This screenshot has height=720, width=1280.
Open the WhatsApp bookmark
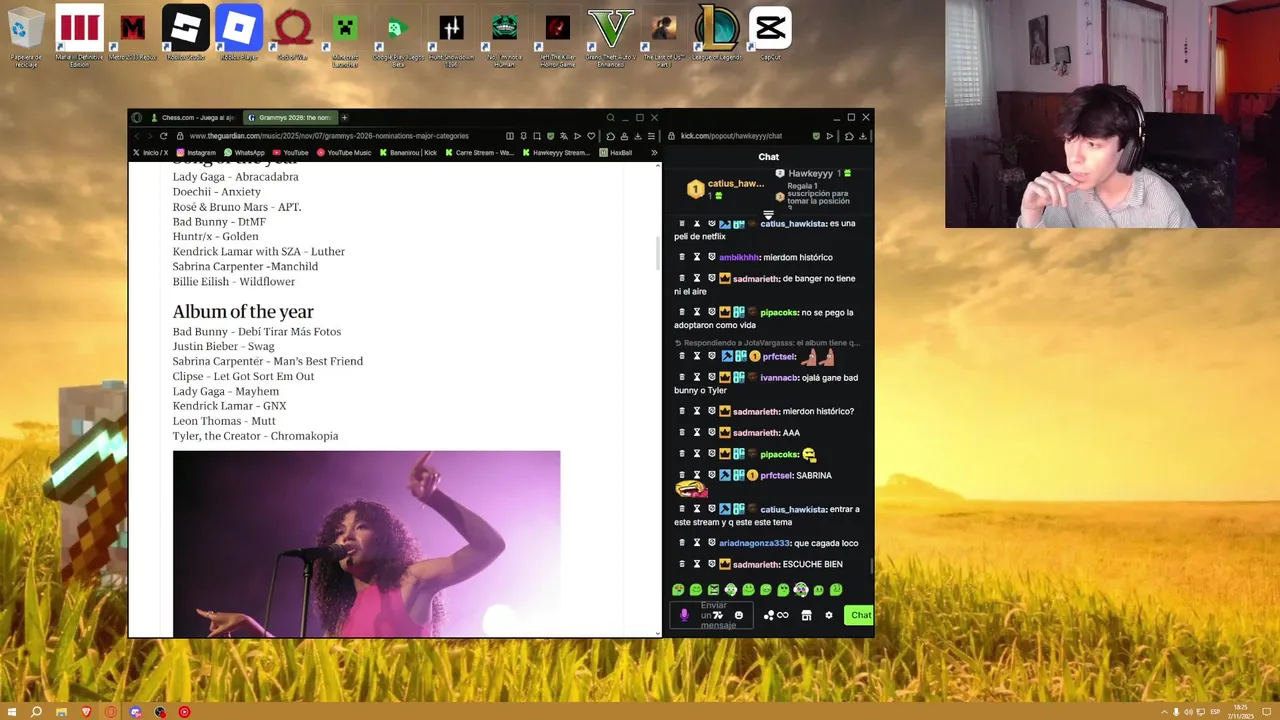(x=244, y=153)
